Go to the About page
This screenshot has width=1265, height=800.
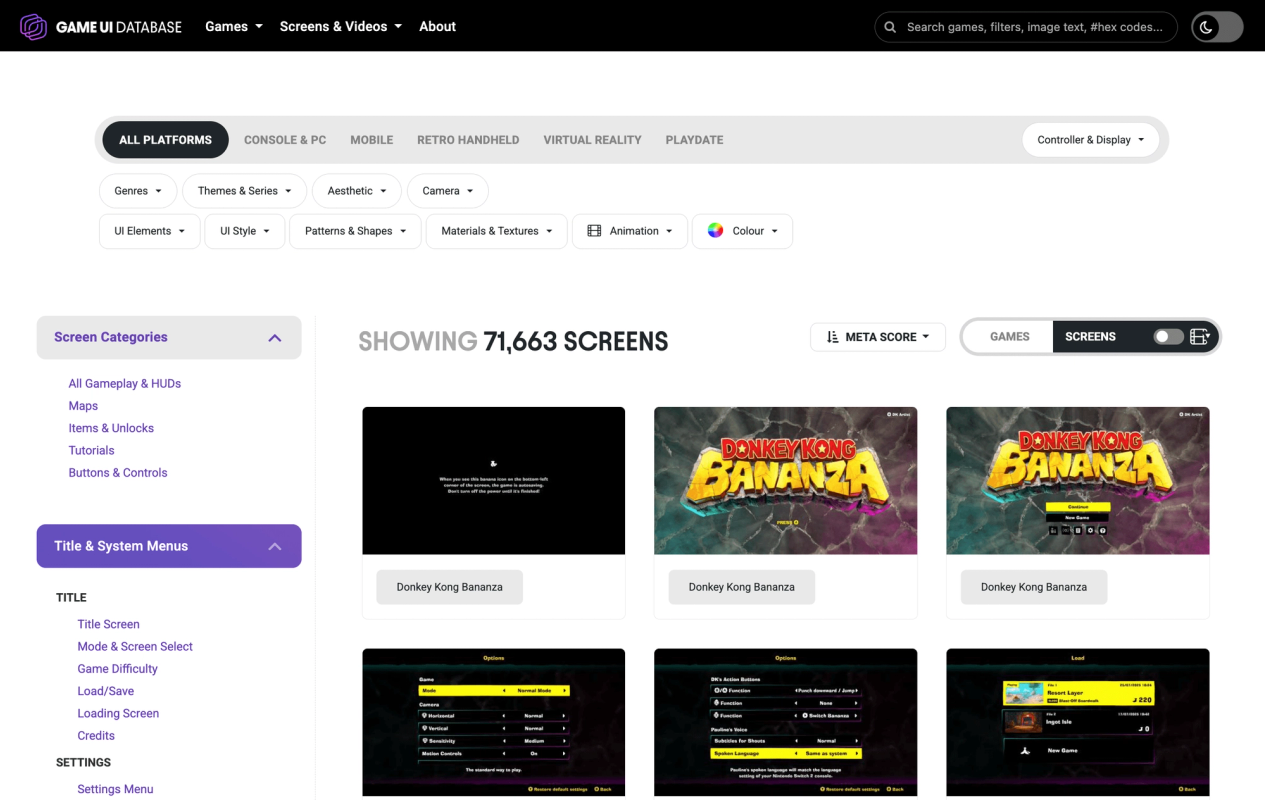coord(437,27)
